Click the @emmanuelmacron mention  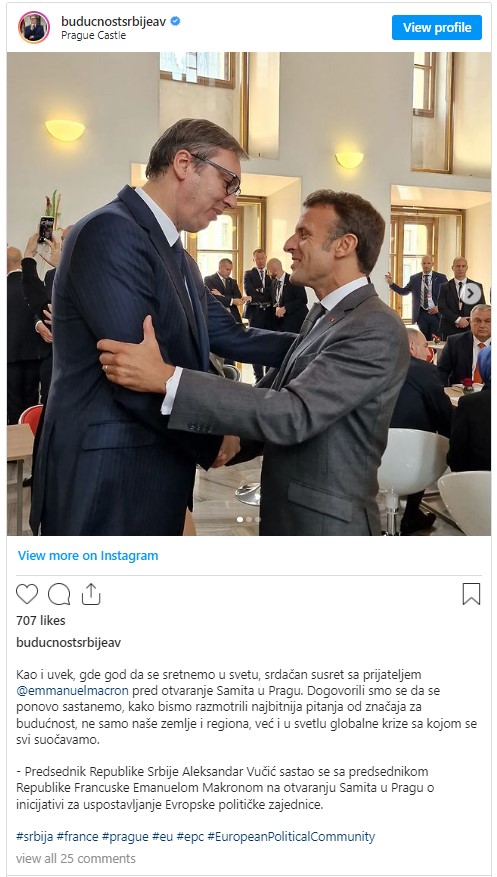pos(73,691)
